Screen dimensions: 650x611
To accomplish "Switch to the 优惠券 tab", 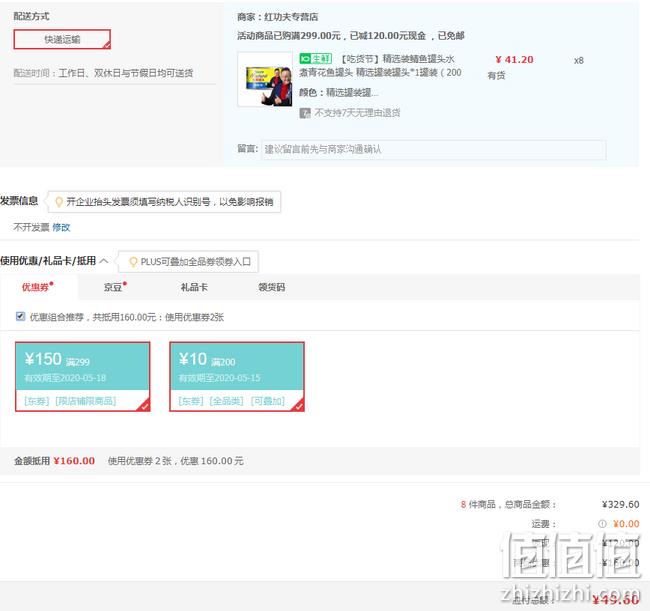I will (38, 287).
